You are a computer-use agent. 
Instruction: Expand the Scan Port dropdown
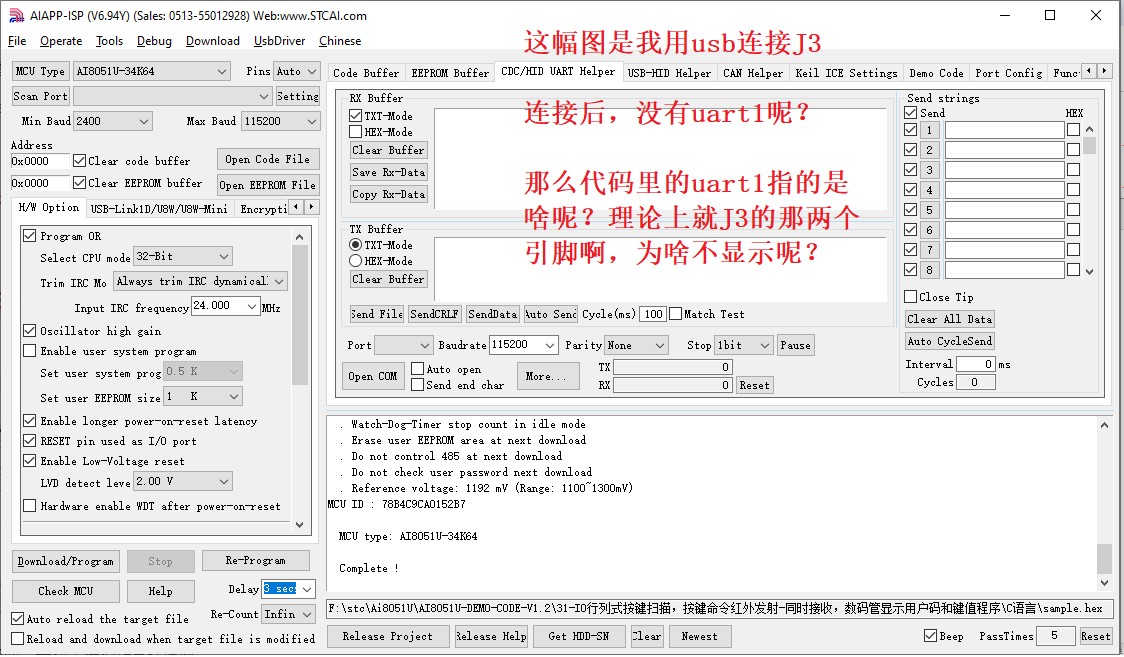coord(172,96)
